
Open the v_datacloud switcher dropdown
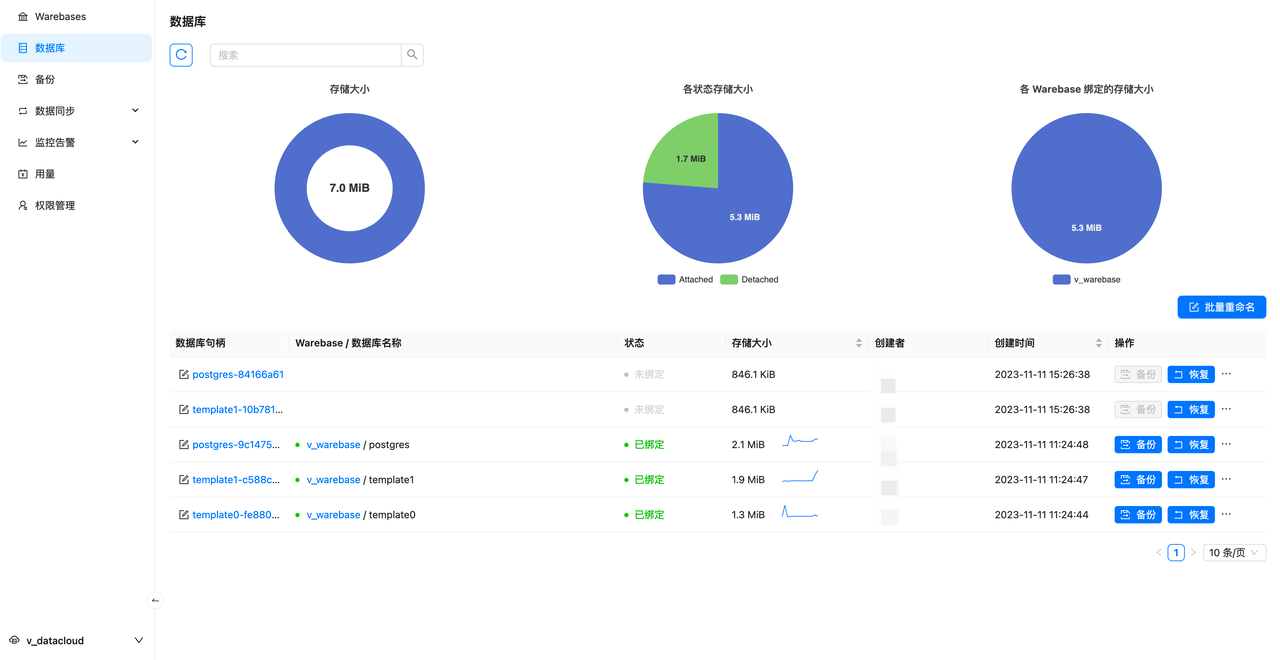point(76,641)
